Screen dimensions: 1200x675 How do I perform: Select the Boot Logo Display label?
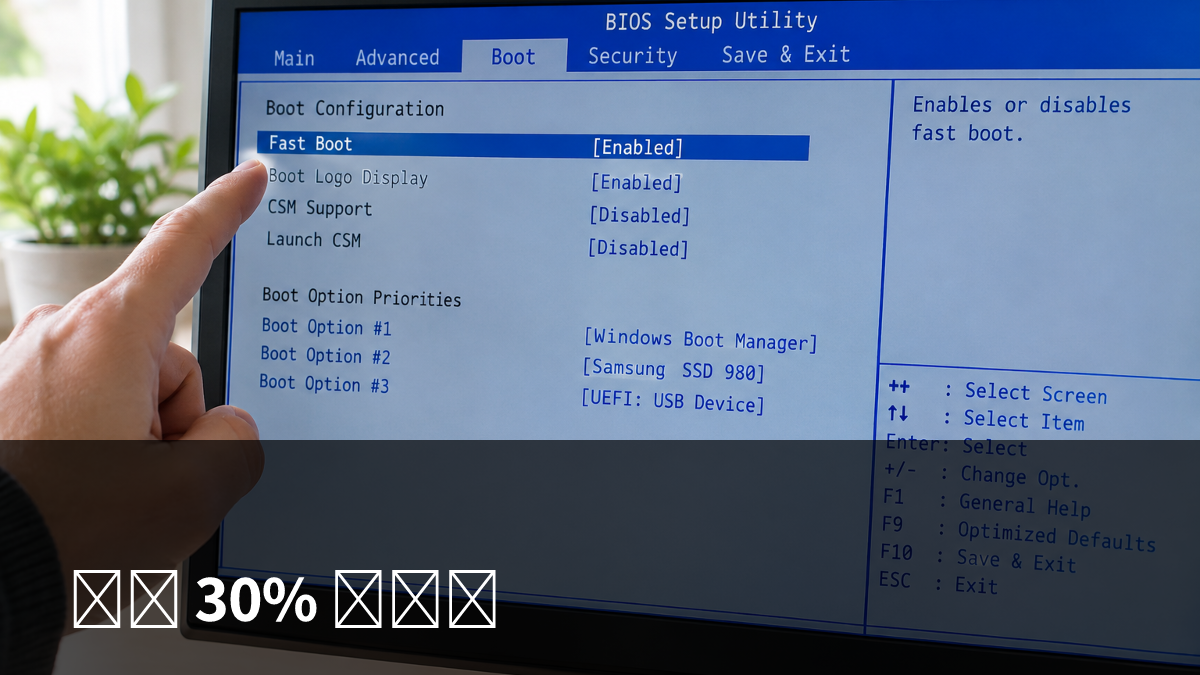click(x=347, y=178)
